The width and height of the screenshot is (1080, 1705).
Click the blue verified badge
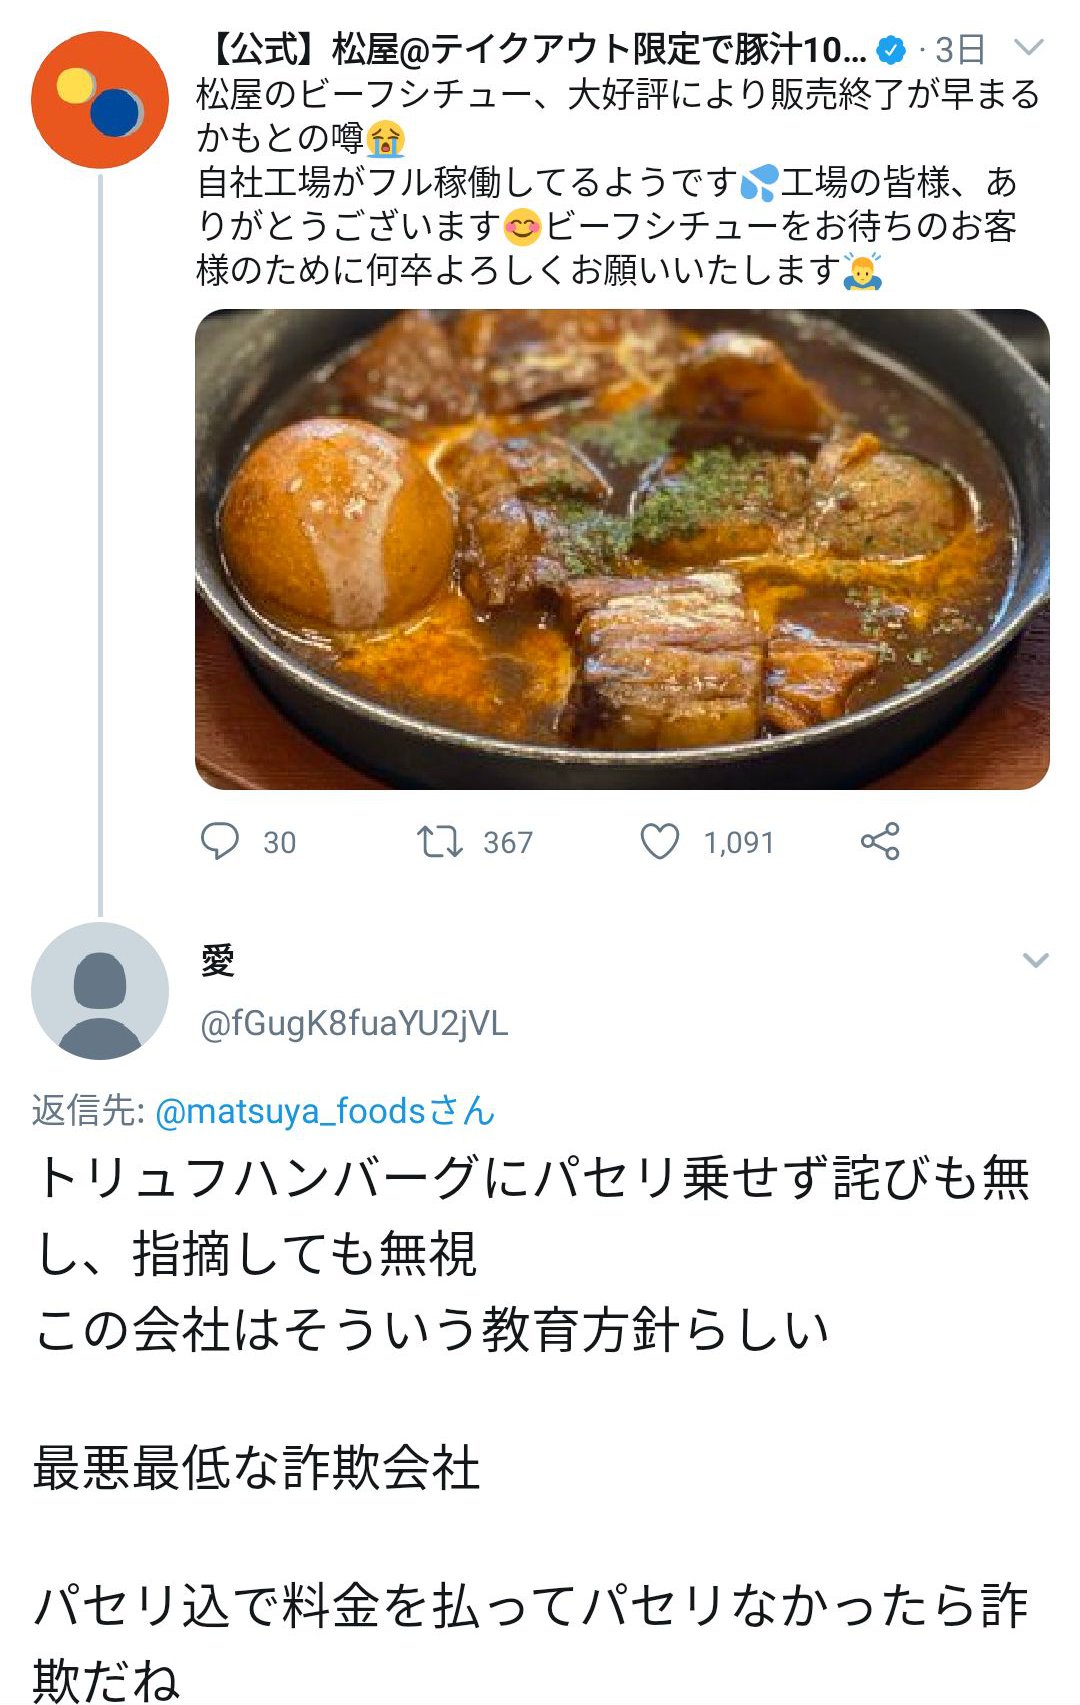point(890,49)
